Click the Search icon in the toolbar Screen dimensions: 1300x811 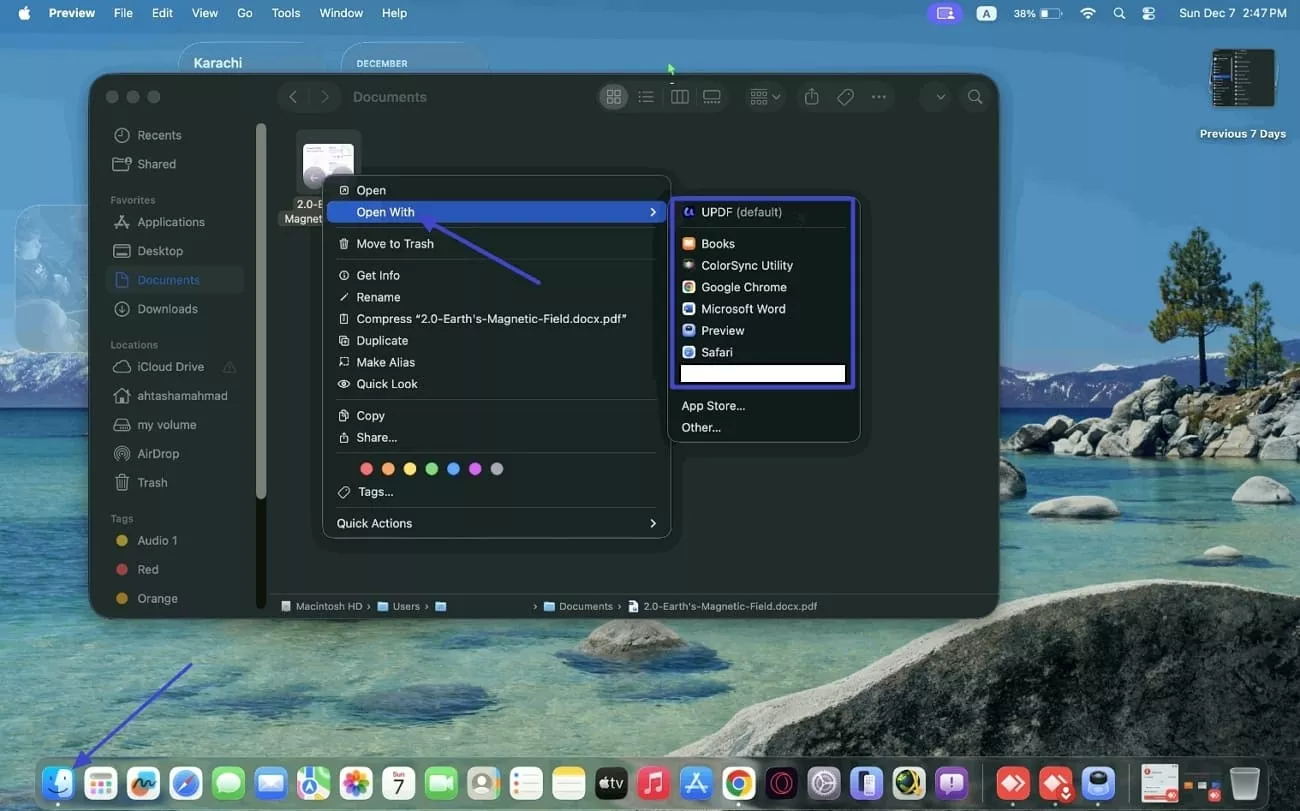click(975, 96)
